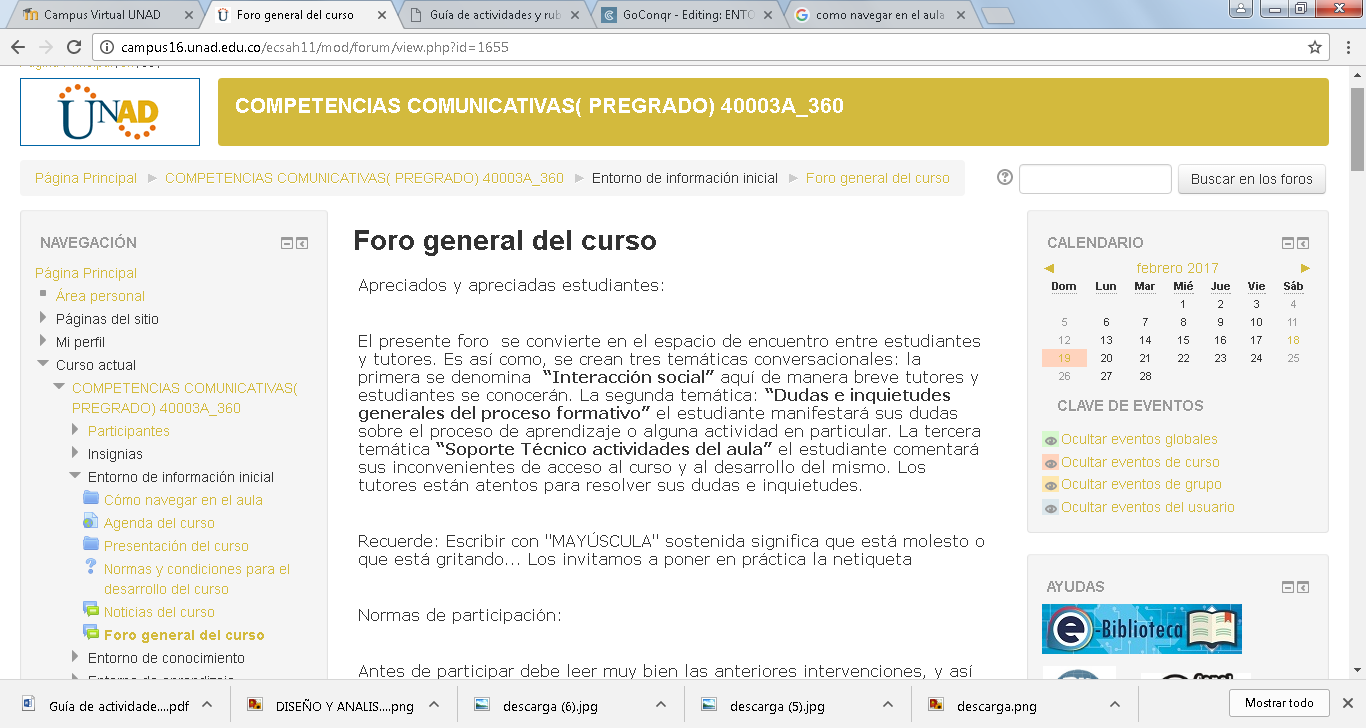Open options chevron for descarga (6).jpg
The width and height of the screenshot is (1366, 728).
661,704
